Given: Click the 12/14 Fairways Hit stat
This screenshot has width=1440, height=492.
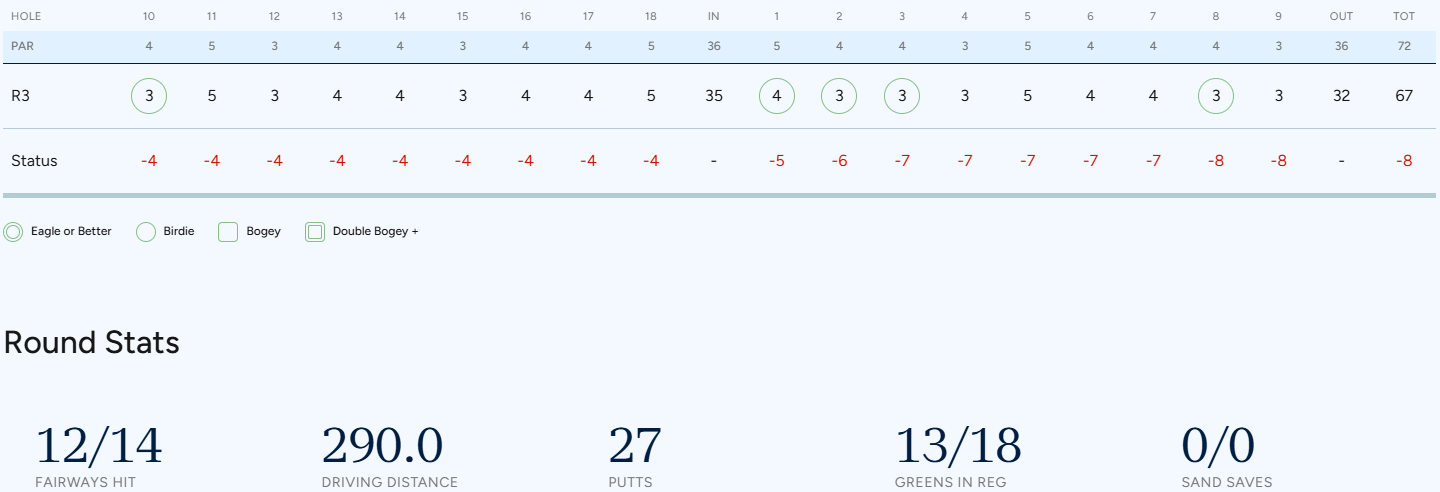Looking at the screenshot, I should 98,446.
